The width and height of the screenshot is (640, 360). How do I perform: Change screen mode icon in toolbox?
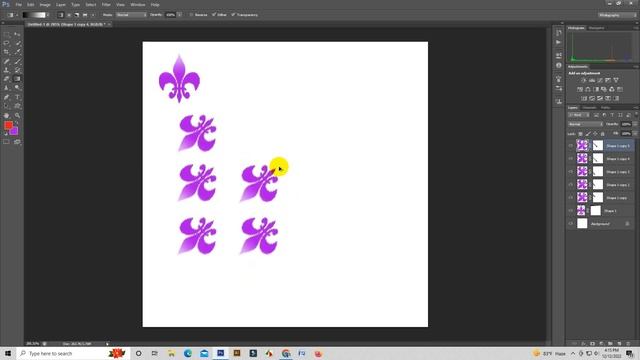[17, 142]
